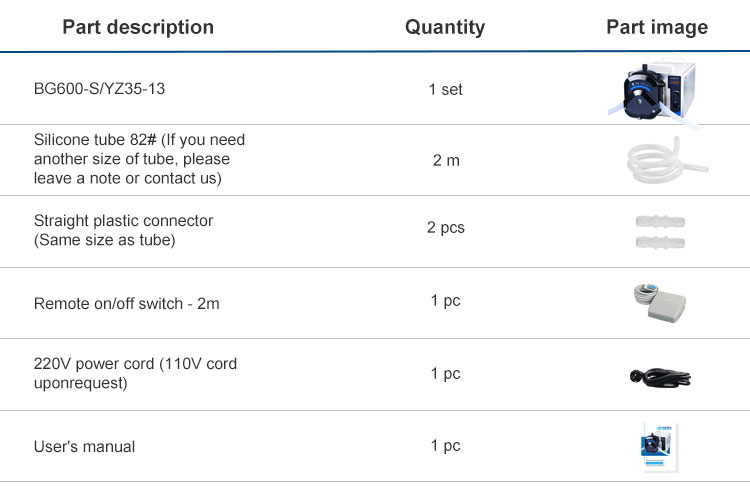Click the peristaltic pump product image
Viewport: 750px width, 504px height.
pyautogui.click(x=654, y=92)
